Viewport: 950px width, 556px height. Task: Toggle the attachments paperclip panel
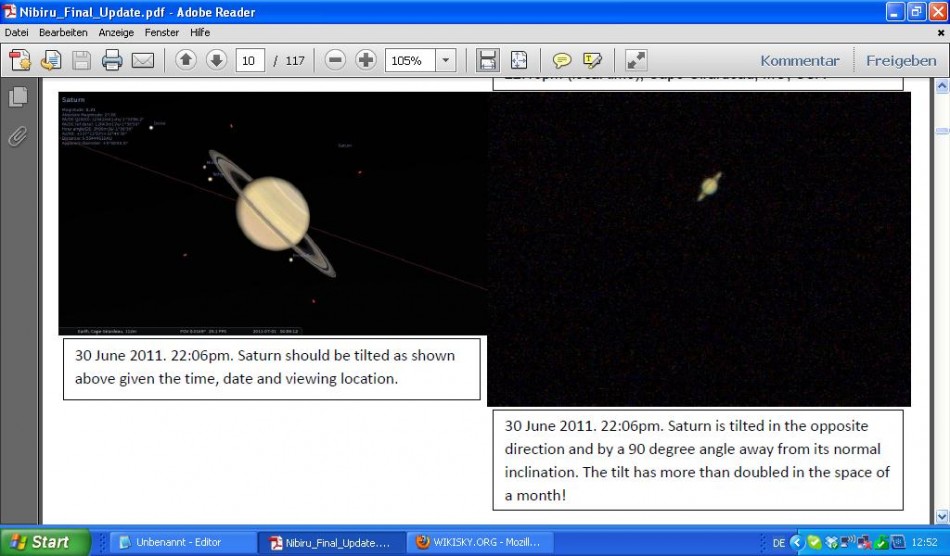[17, 136]
